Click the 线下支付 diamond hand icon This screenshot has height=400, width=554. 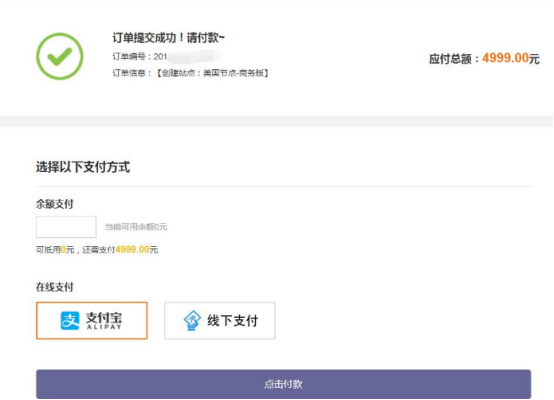click(193, 320)
